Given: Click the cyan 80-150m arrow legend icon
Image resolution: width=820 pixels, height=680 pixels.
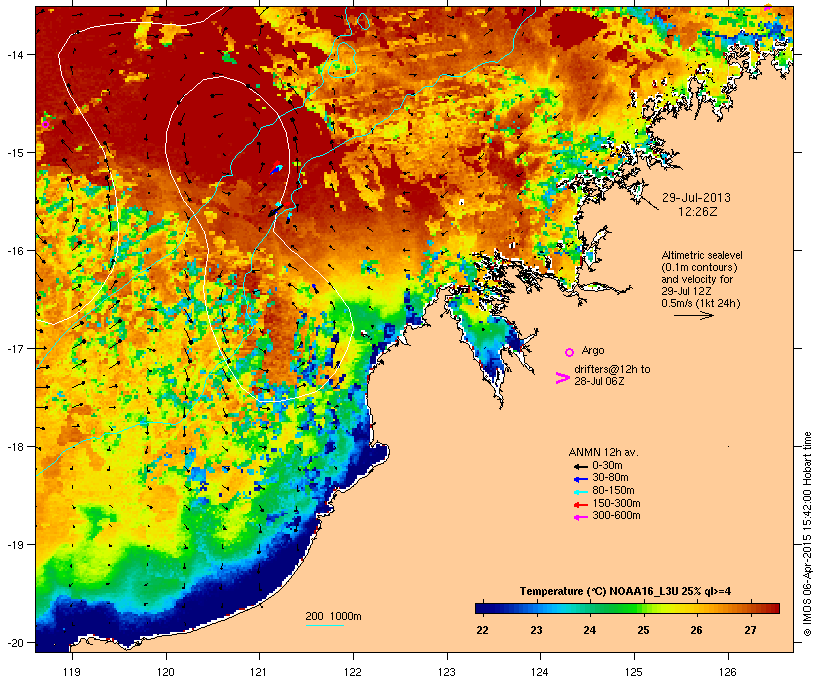Looking at the screenshot, I should point(580,492).
